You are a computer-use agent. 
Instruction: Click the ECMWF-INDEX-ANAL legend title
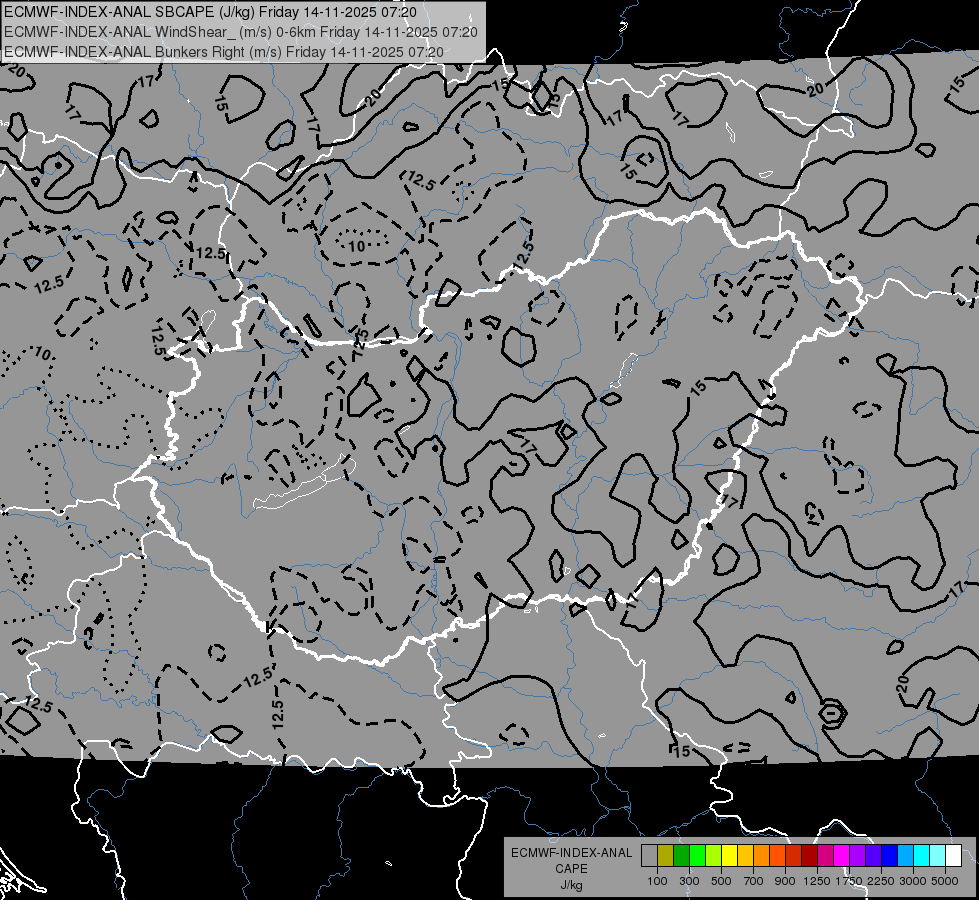click(x=571, y=853)
